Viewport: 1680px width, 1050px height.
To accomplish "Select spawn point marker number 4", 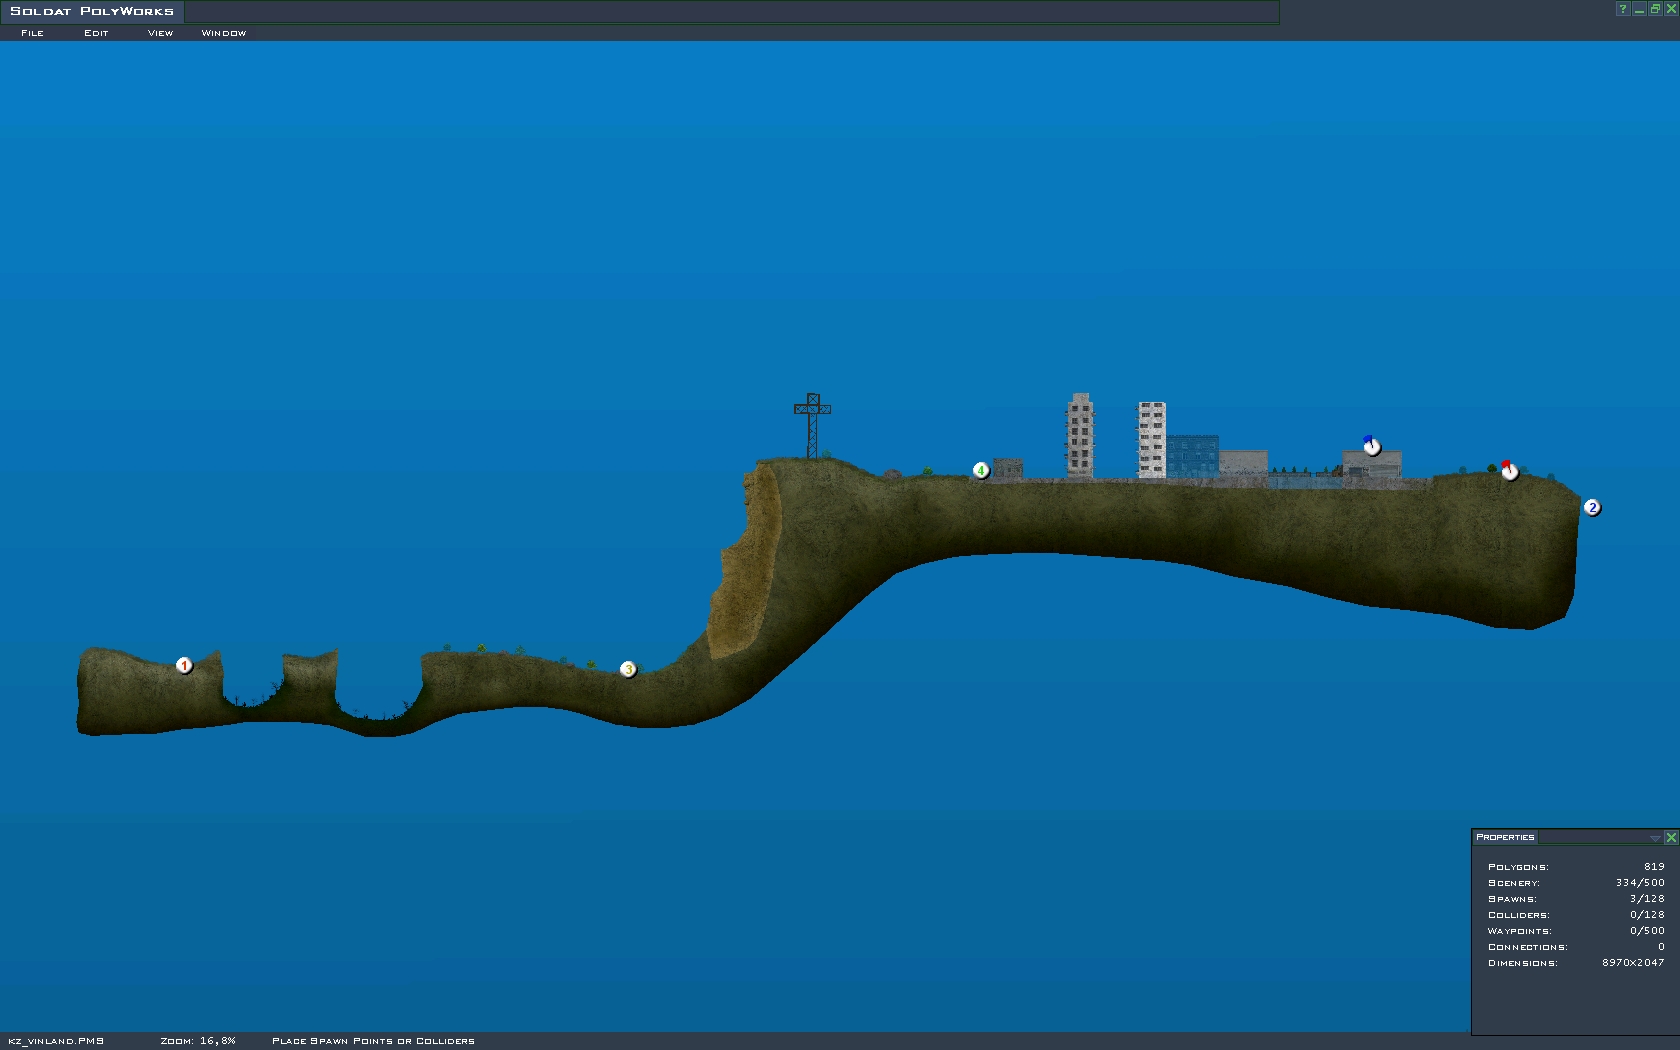I will tap(981, 470).
